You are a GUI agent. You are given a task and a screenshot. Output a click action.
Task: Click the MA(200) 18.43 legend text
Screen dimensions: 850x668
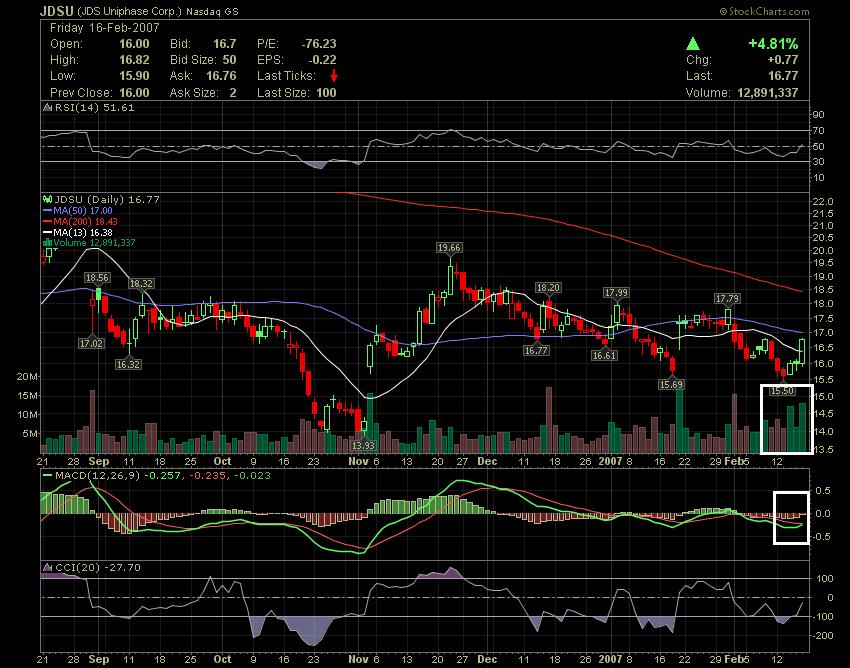(x=85, y=221)
